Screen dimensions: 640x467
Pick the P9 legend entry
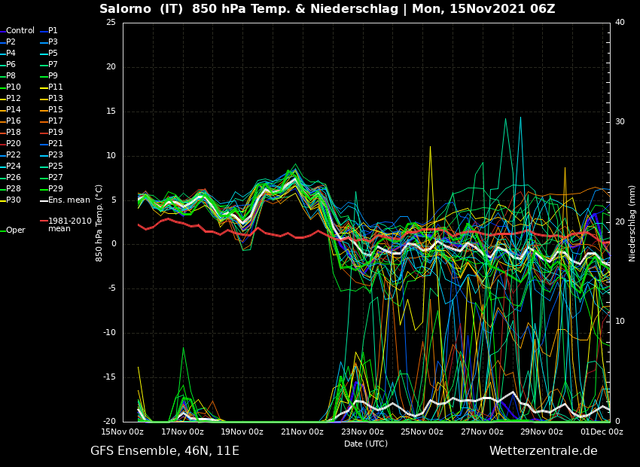(x=49, y=76)
